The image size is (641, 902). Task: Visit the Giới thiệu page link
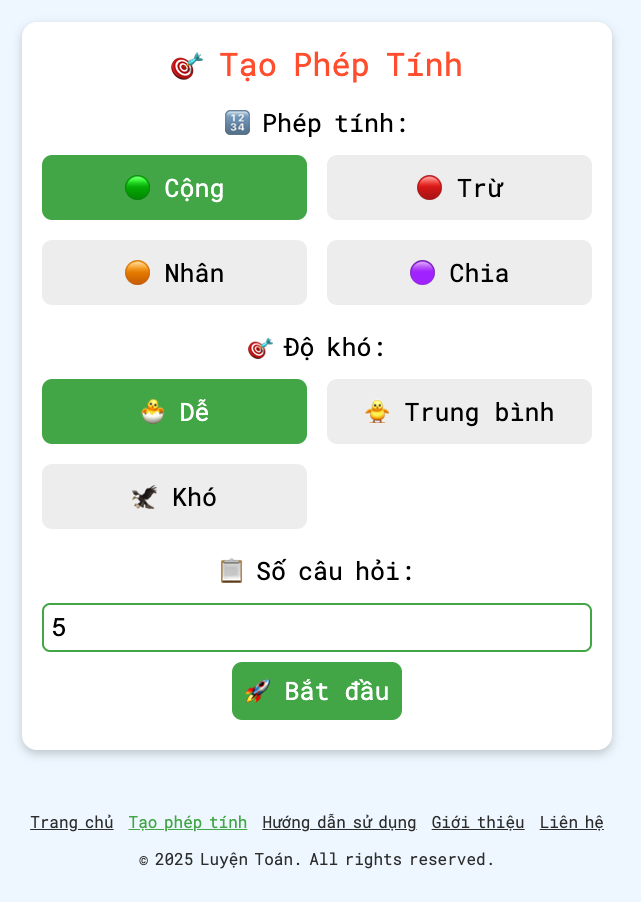pyautogui.click(x=478, y=823)
